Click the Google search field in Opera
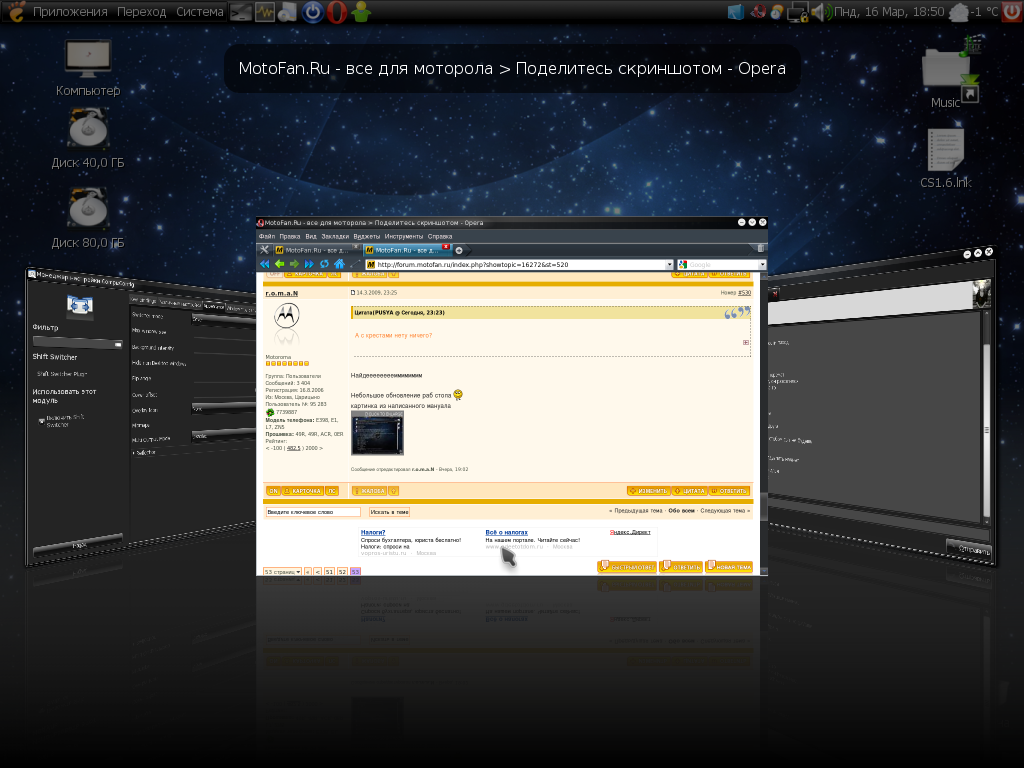 point(722,264)
